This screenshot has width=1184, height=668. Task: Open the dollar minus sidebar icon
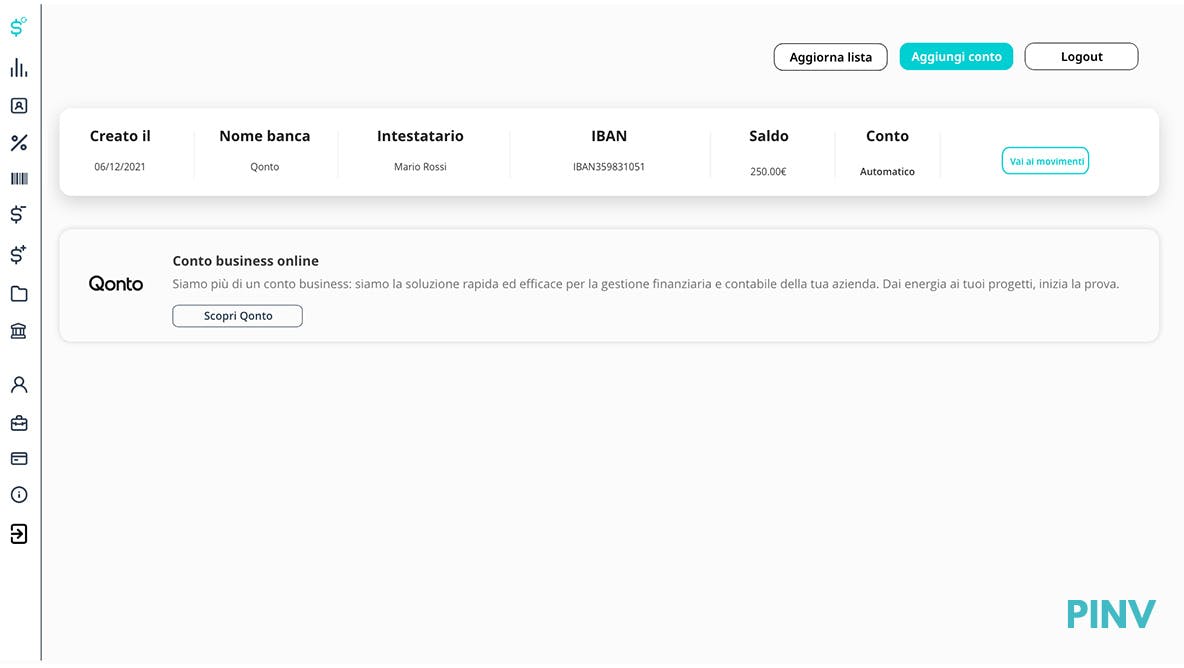(x=18, y=214)
